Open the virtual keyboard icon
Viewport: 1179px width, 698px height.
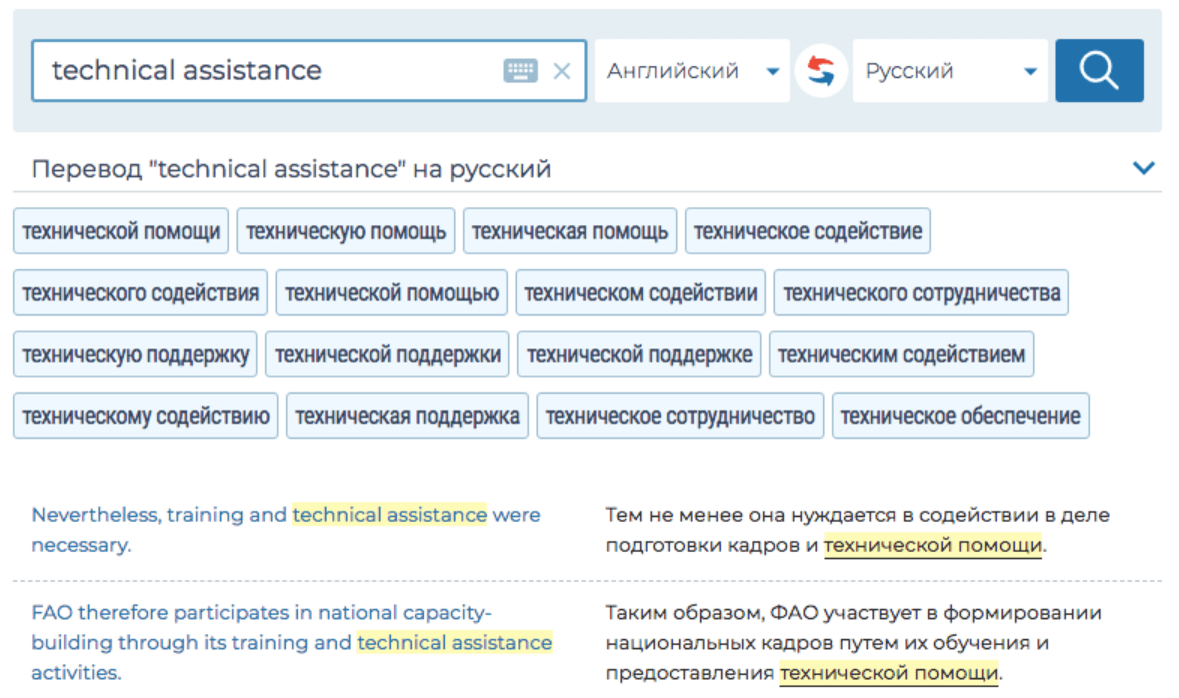point(520,71)
